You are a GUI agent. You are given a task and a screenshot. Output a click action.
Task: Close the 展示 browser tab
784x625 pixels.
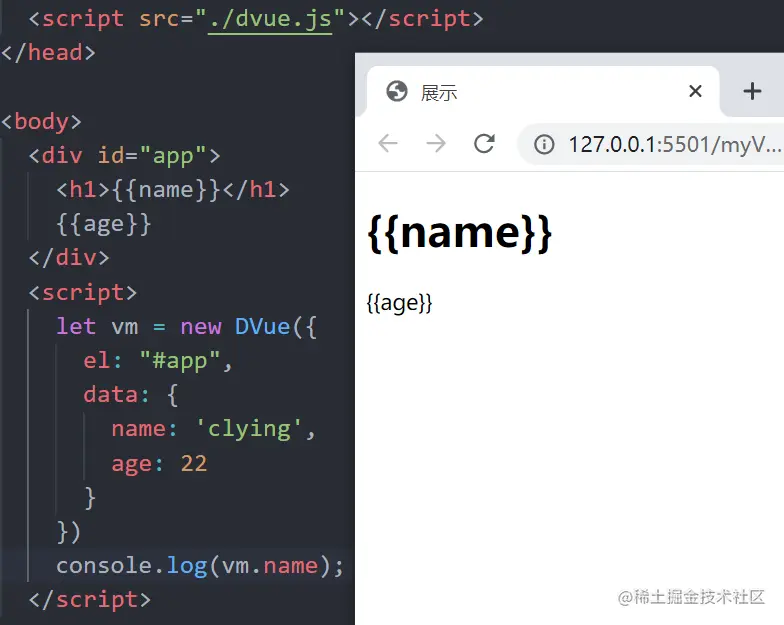(x=695, y=91)
